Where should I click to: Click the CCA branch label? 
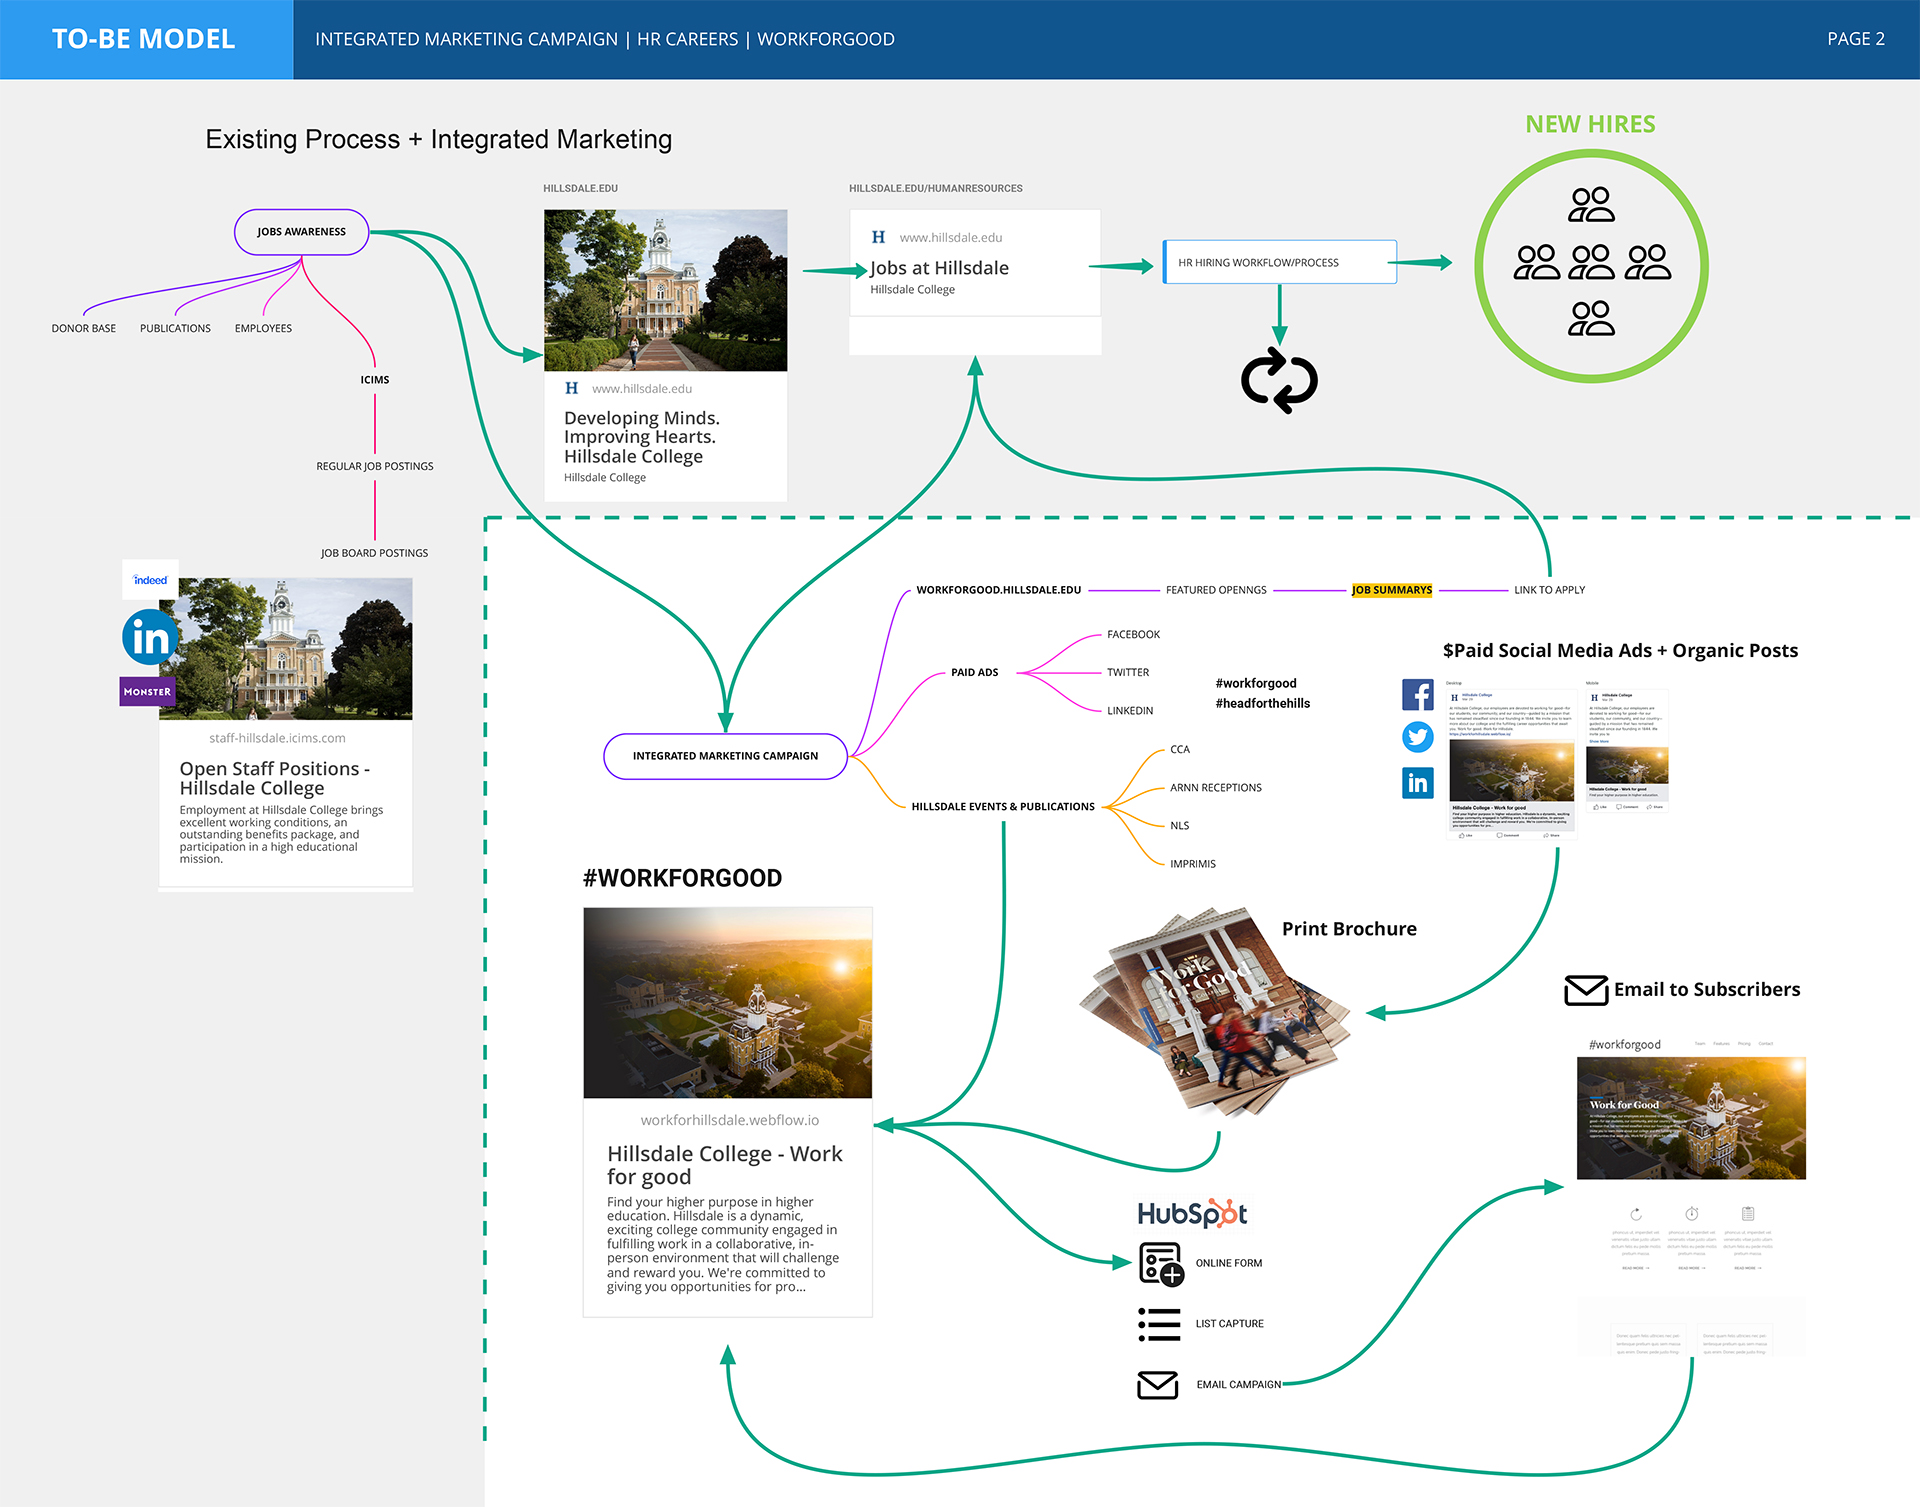click(x=1180, y=749)
